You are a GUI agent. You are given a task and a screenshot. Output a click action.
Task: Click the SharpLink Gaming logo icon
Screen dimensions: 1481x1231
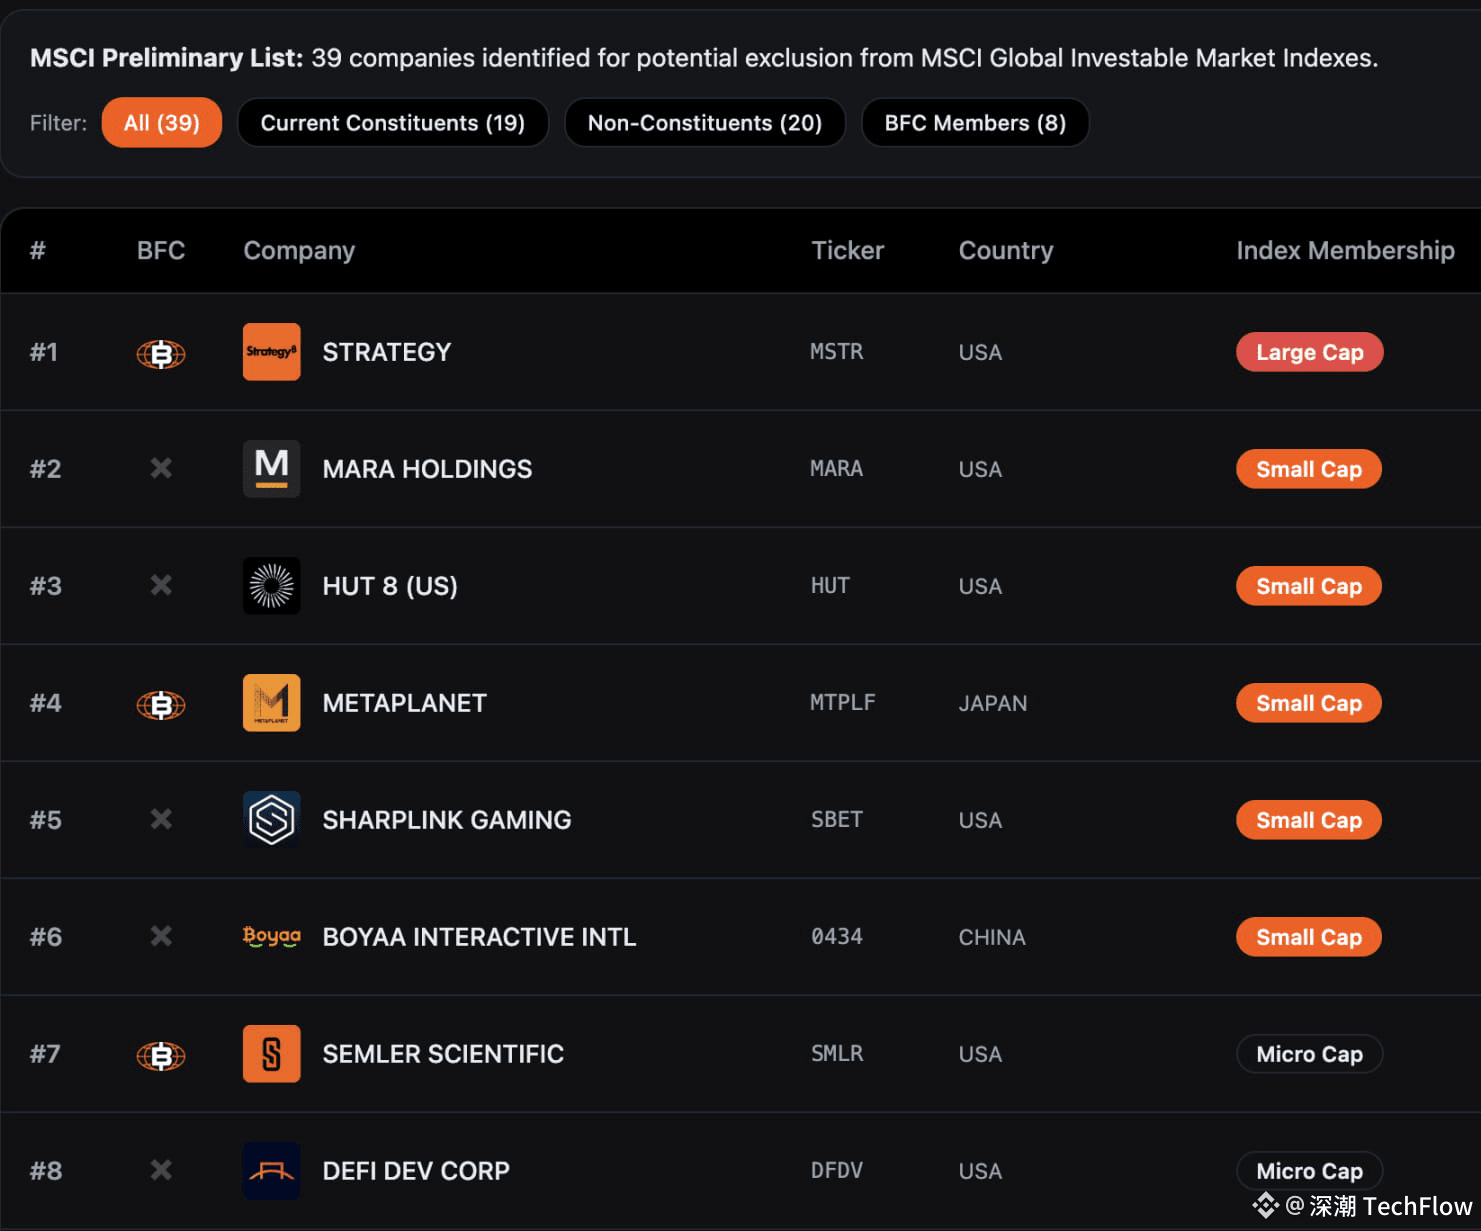point(271,820)
